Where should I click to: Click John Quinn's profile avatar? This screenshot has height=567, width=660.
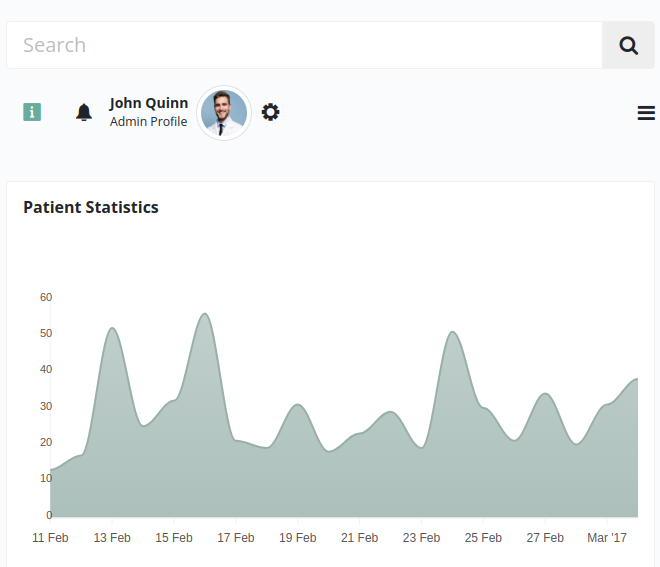point(224,113)
